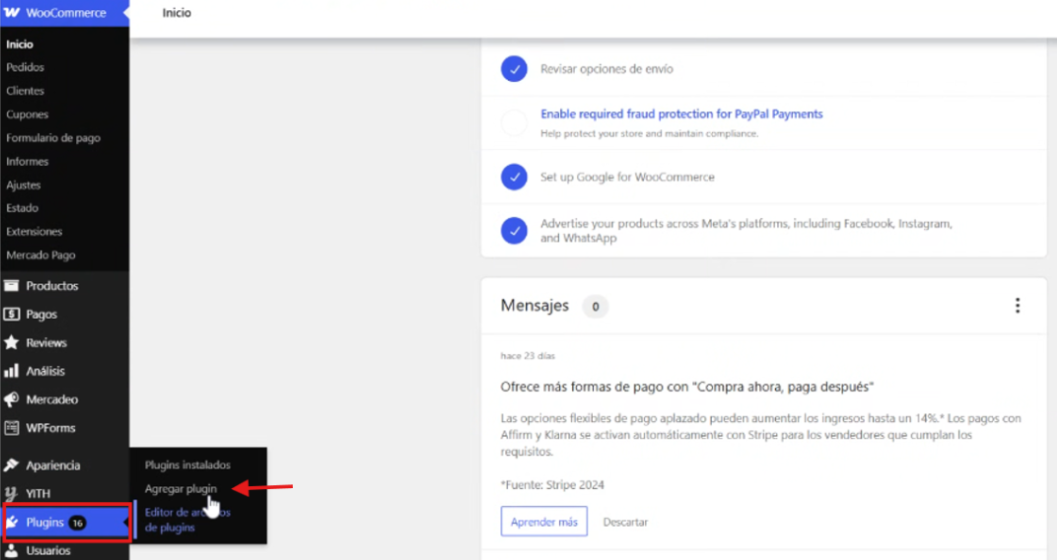Click the Descartar link
Image resolution: width=1057 pixels, height=560 pixels.
pyautogui.click(x=625, y=522)
